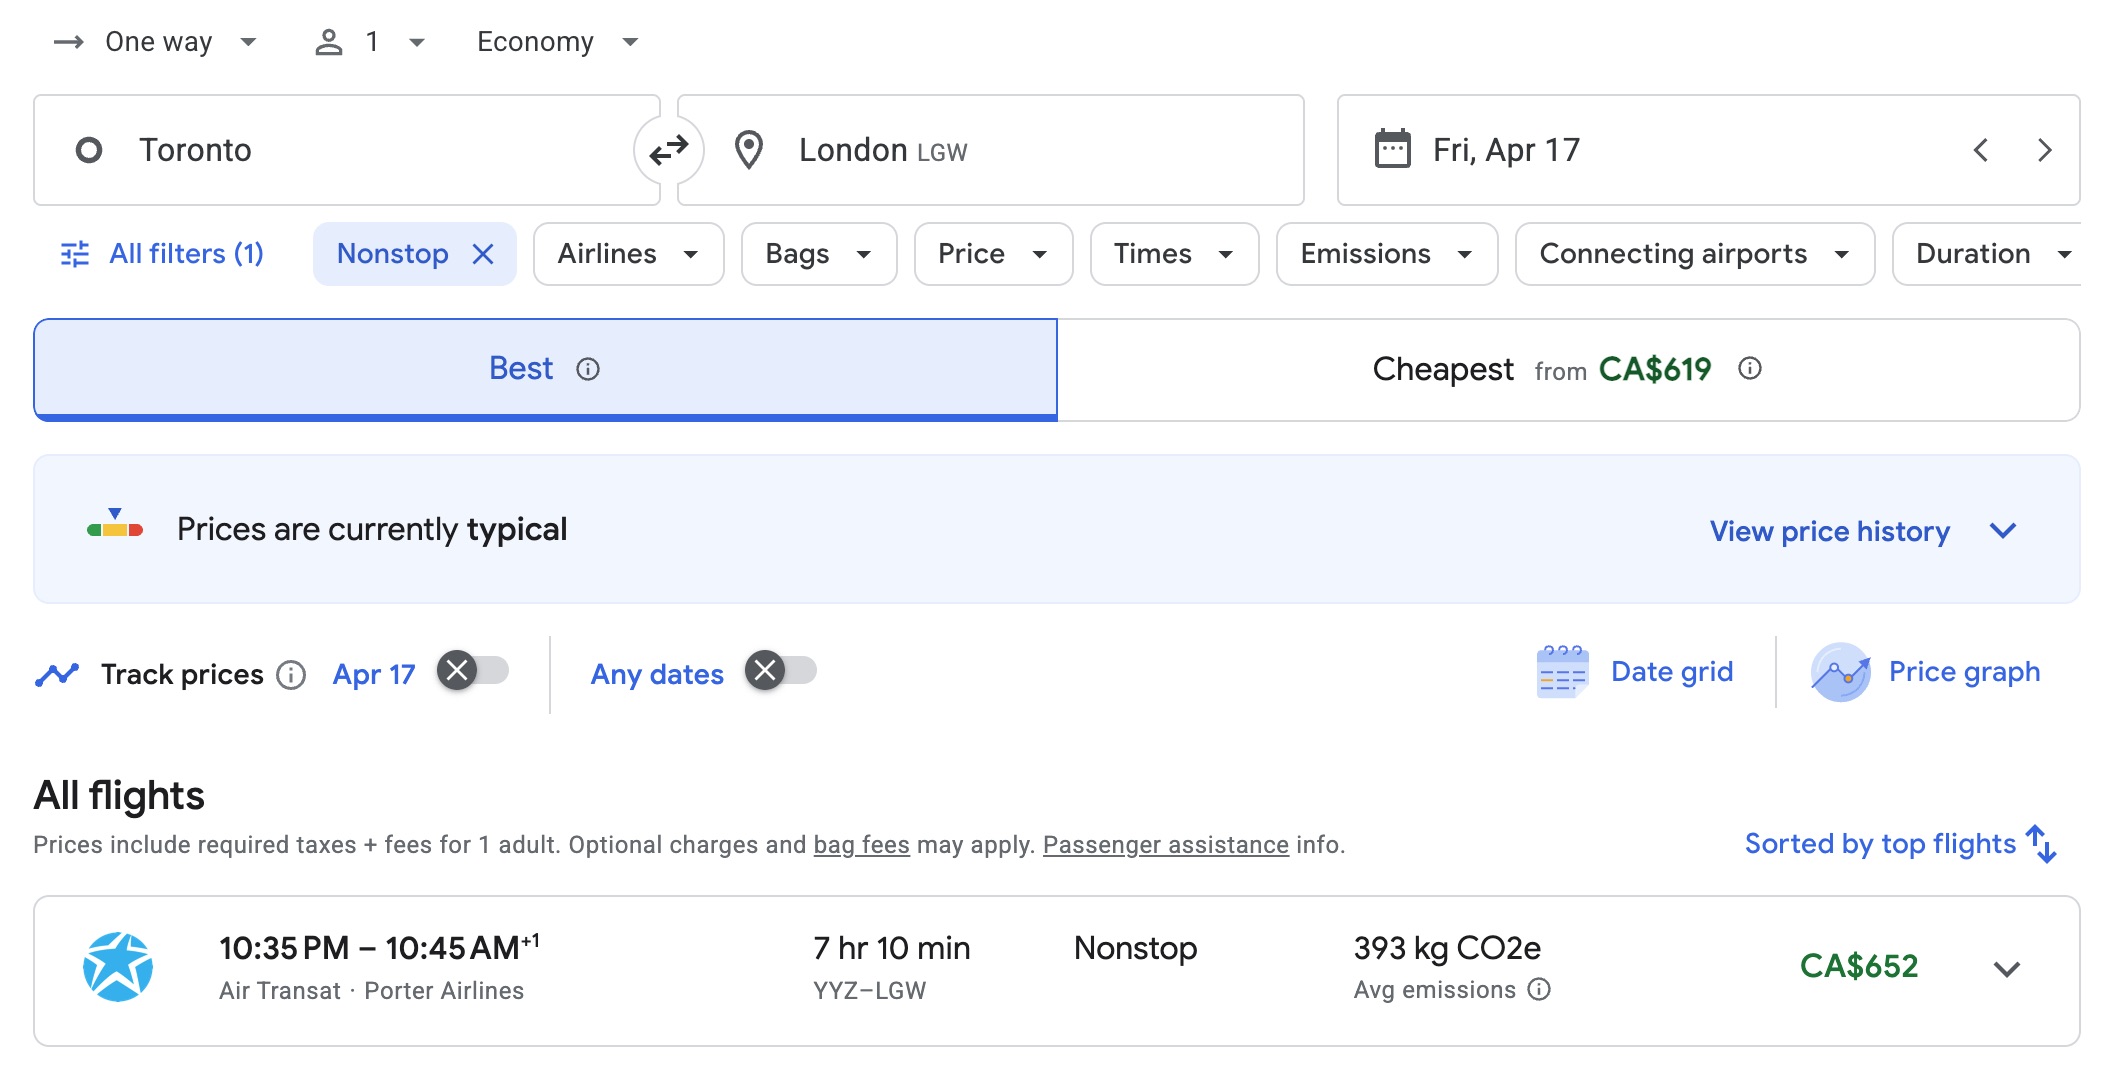The height and width of the screenshot is (1072, 2102).
Task: Open the Economy class dropdown
Action: tap(556, 42)
